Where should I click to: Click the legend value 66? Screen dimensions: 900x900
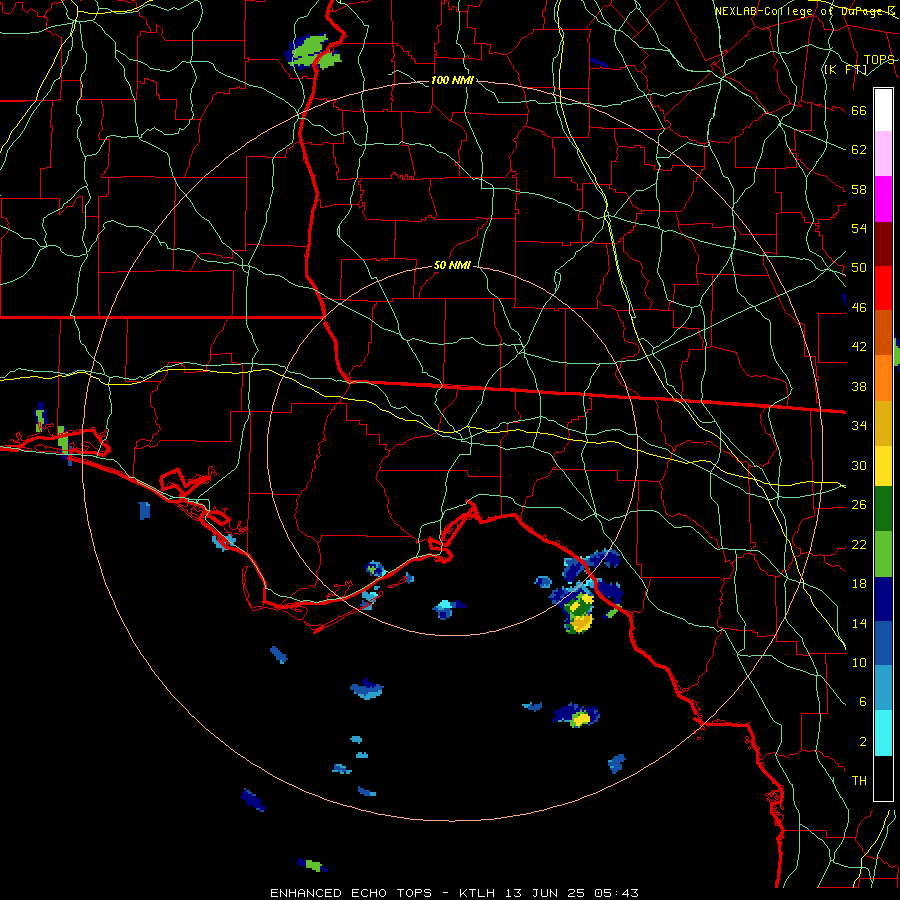(x=859, y=110)
